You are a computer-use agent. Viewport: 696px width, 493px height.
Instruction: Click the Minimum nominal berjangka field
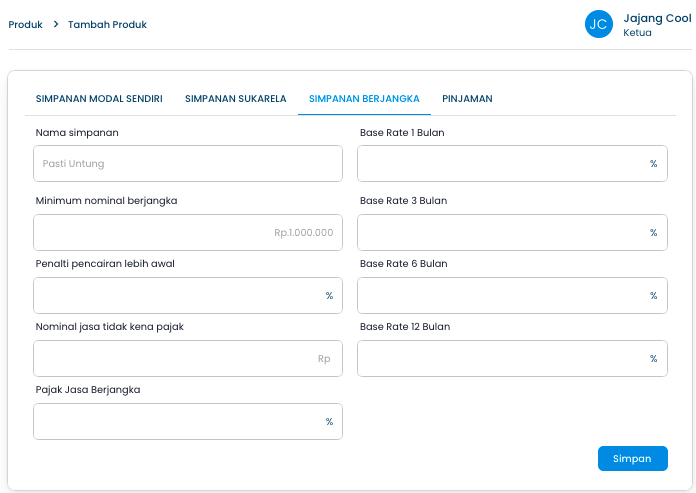tap(188, 232)
